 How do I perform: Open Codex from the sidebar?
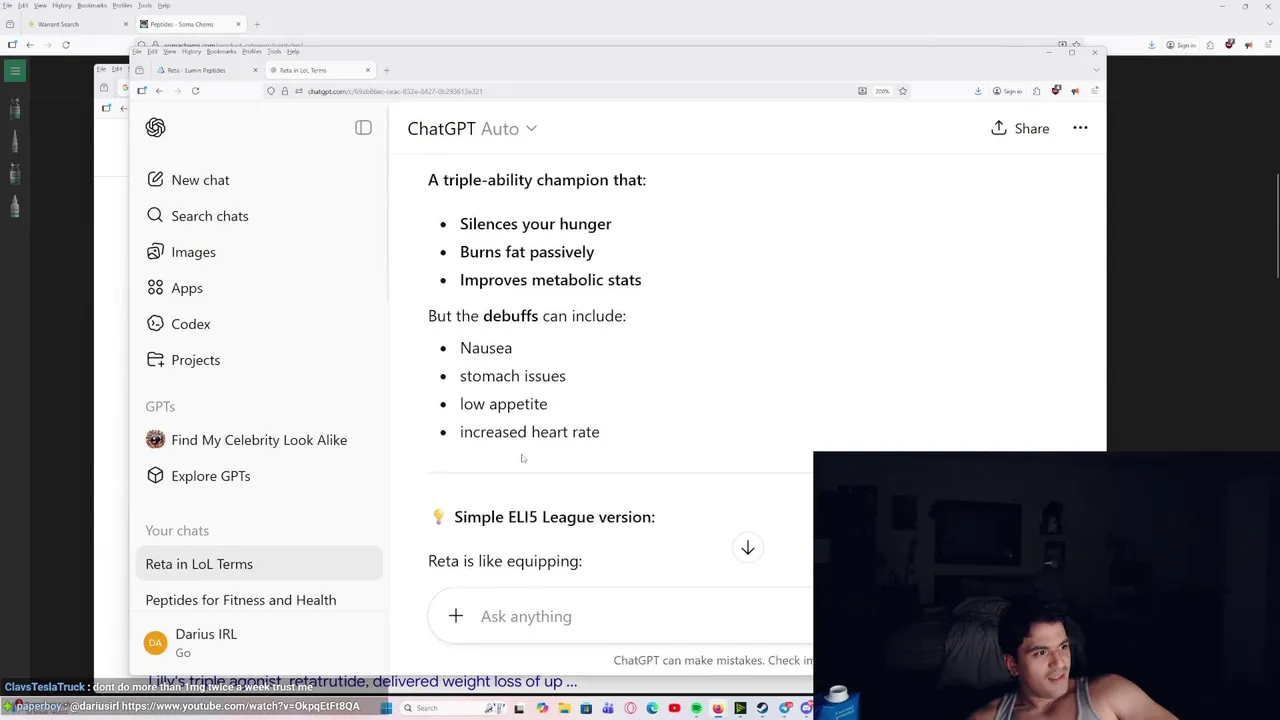click(x=259, y=324)
